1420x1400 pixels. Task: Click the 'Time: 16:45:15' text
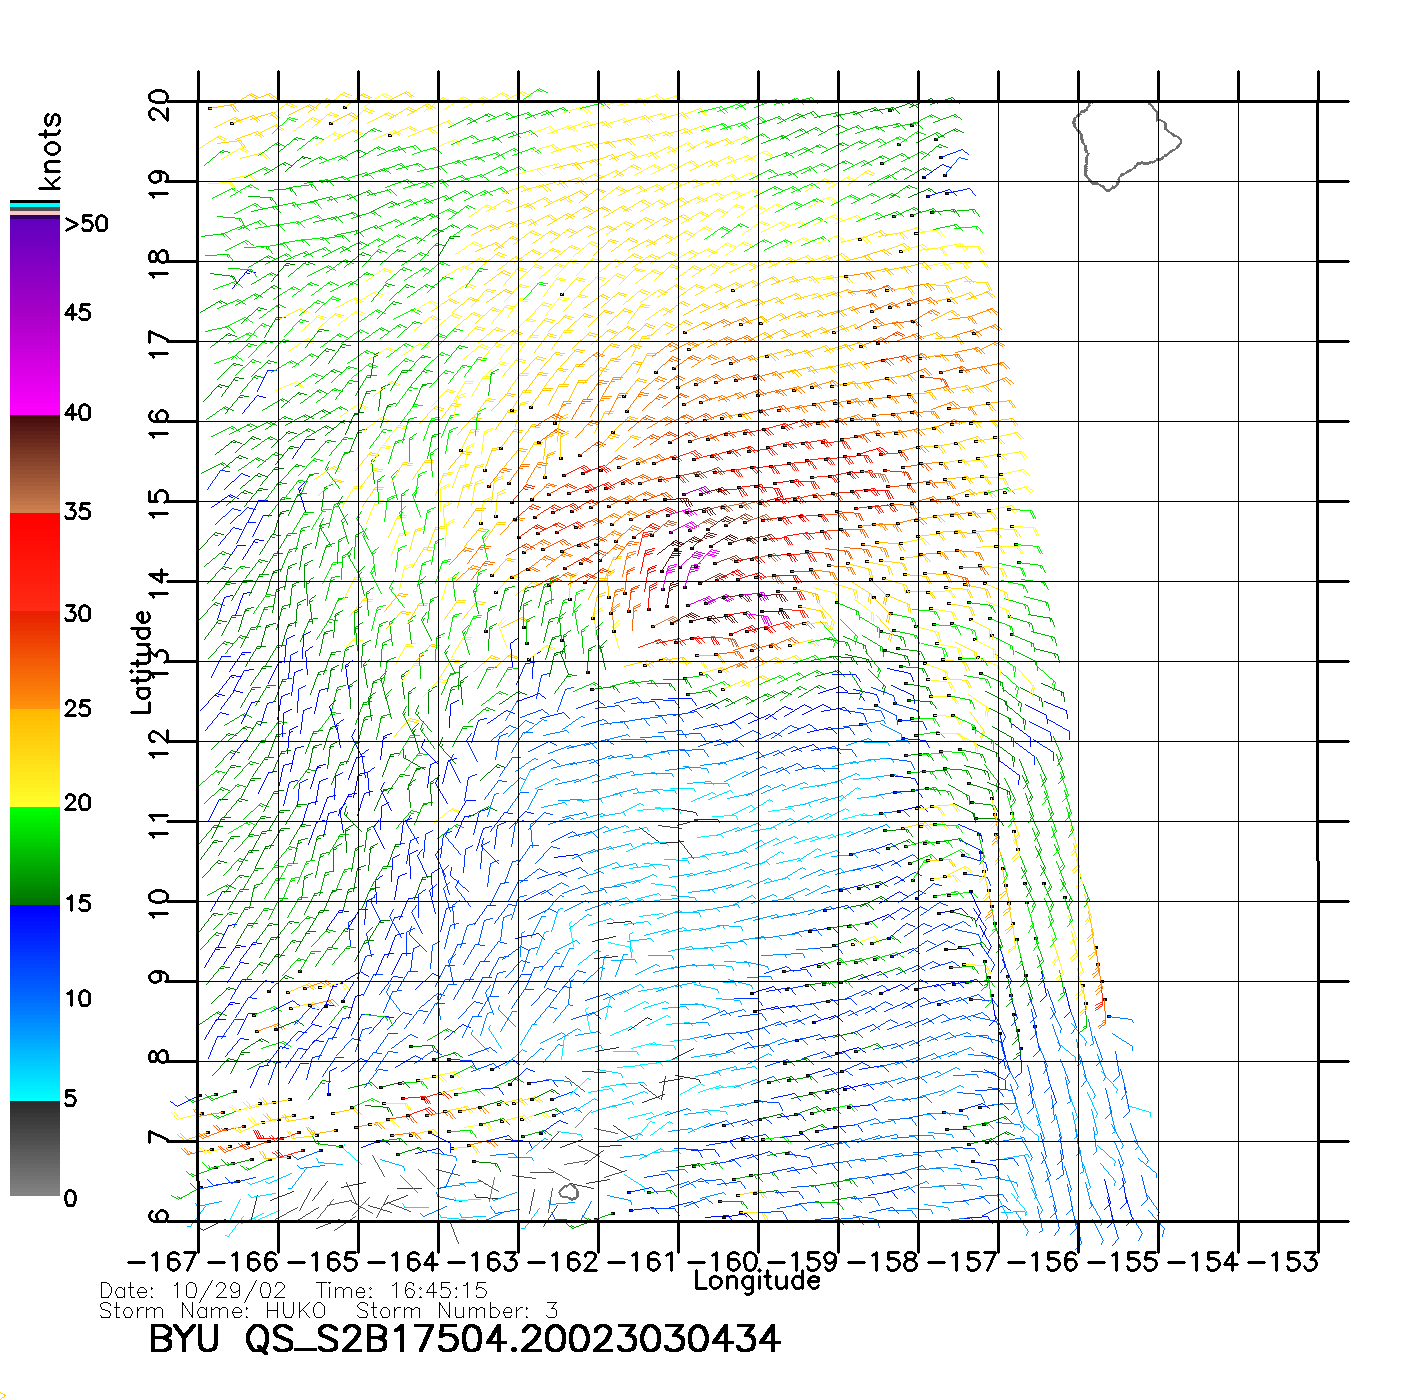pyautogui.click(x=401, y=1291)
